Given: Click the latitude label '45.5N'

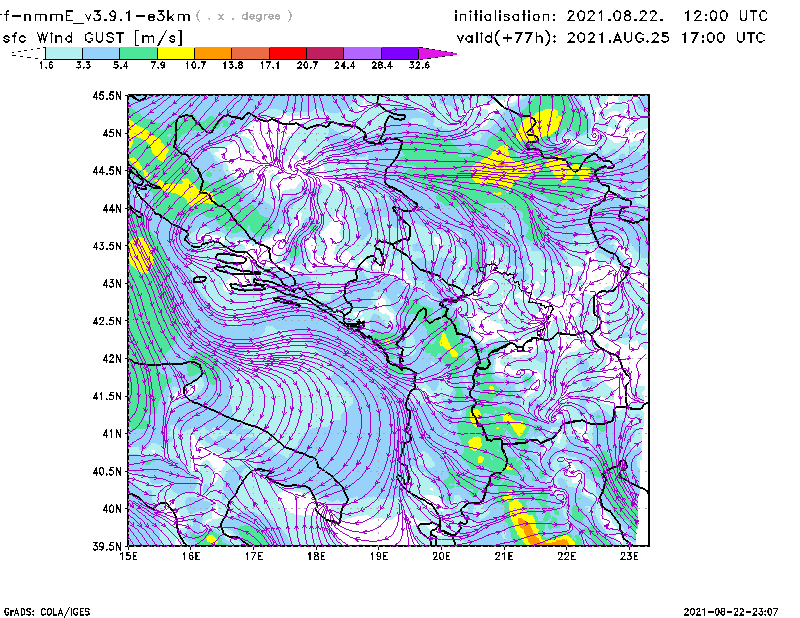Looking at the screenshot, I should tap(107, 95).
